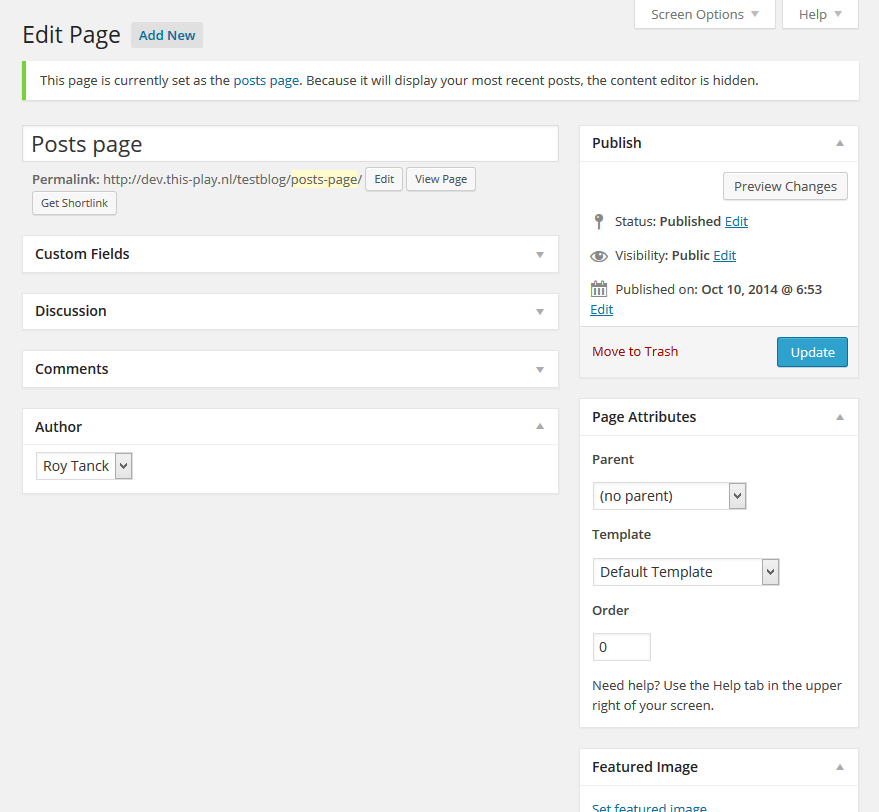This screenshot has width=879, height=812.
Task: Click the blue Update button
Action: point(812,352)
